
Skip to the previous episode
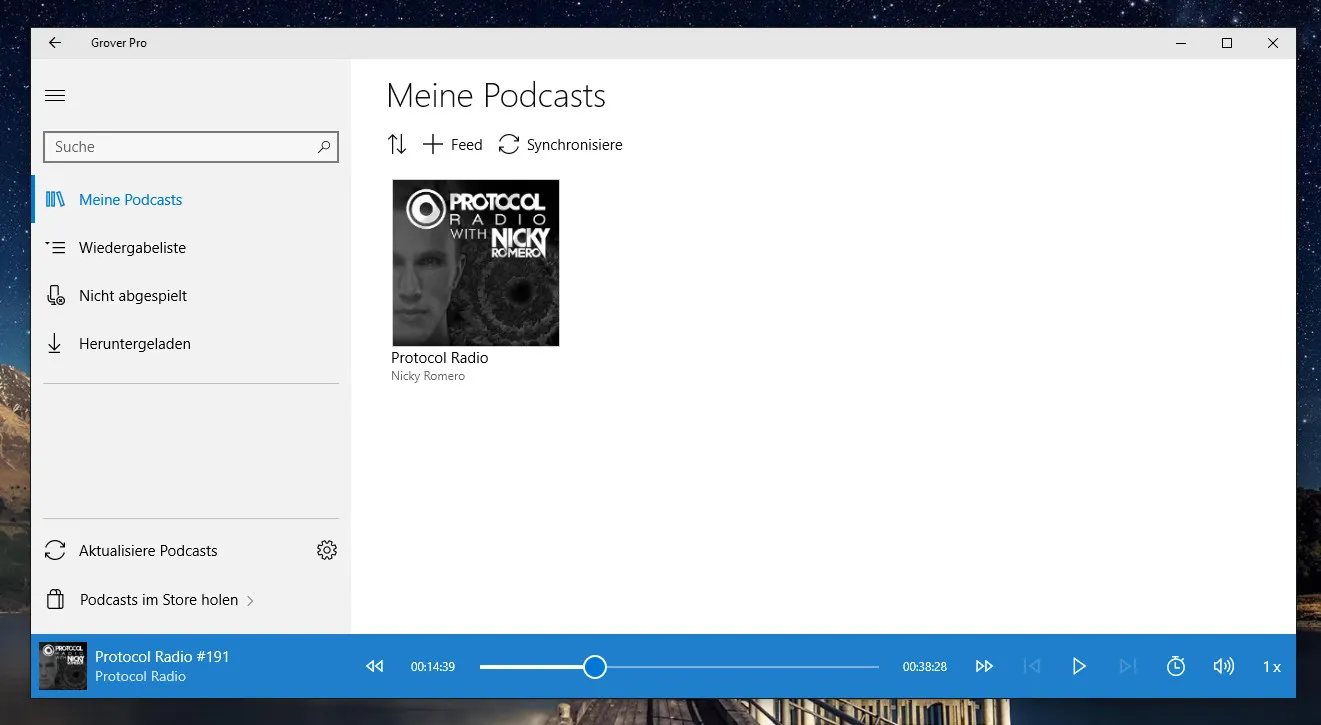click(1032, 666)
